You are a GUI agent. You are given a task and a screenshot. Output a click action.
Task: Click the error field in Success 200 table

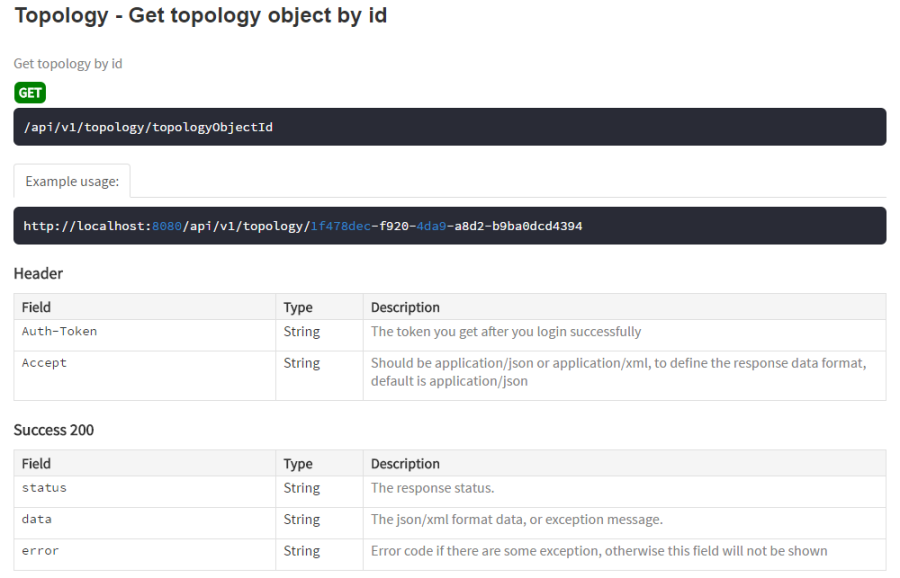(40, 550)
